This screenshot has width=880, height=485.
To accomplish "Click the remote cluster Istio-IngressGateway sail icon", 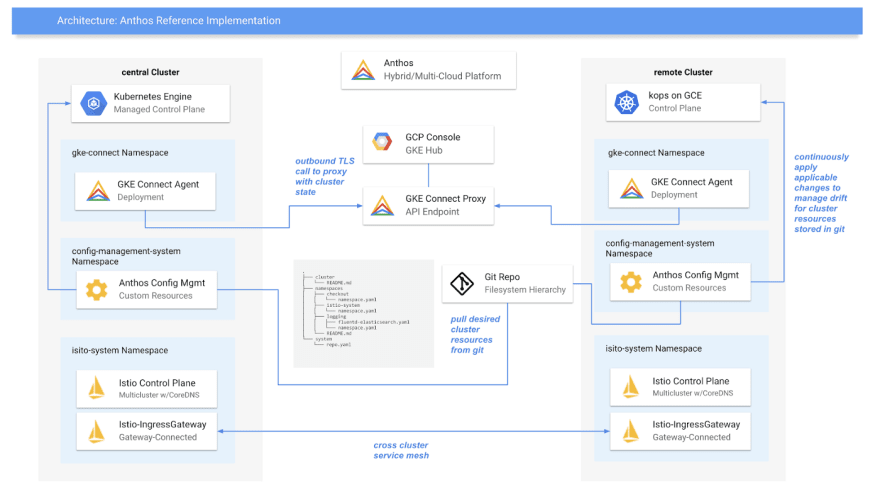I will pyautogui.click(x=631, y=431).
